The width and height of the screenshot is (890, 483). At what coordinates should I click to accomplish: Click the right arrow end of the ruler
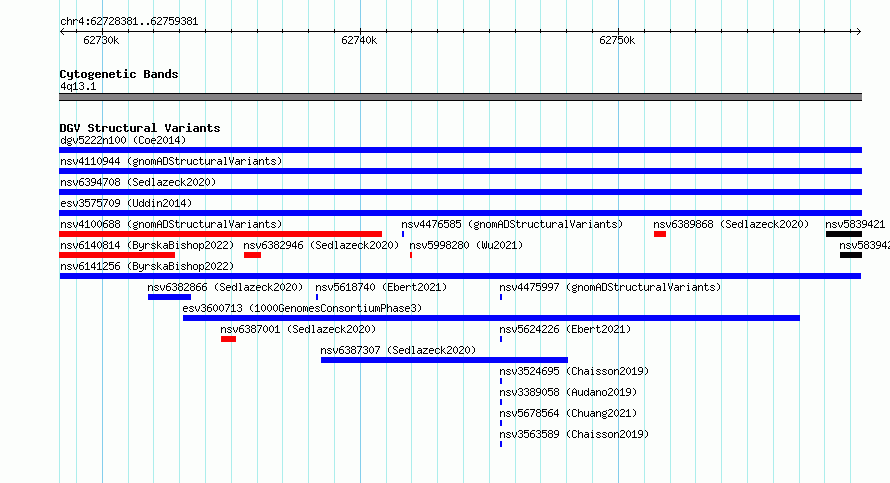(859, 32)
